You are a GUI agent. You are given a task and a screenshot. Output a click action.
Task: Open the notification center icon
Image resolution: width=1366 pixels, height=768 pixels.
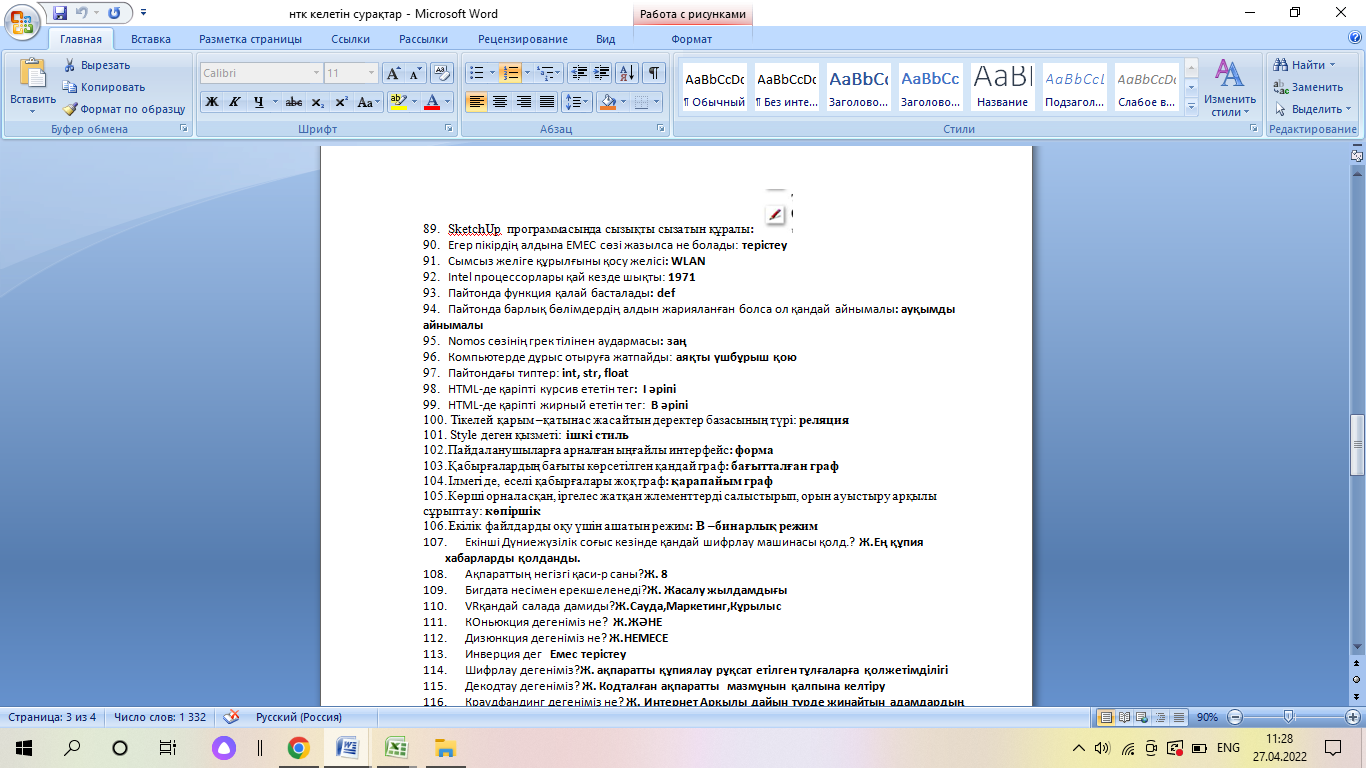(x=1332, y=748)
